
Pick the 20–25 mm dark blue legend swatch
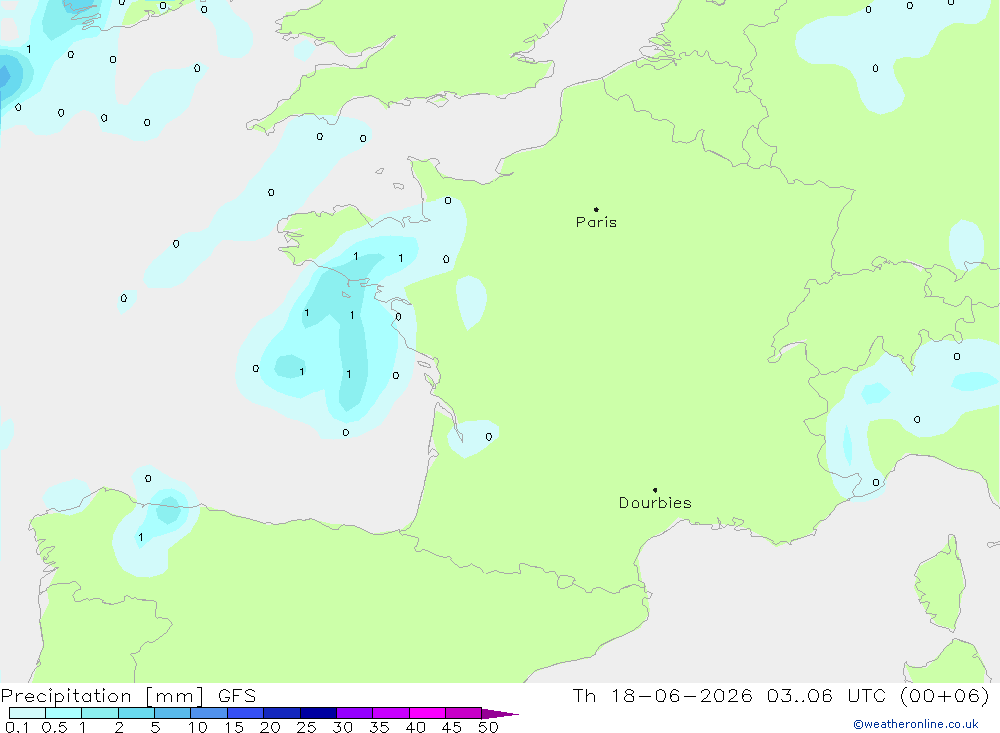(x=282, y=713)
